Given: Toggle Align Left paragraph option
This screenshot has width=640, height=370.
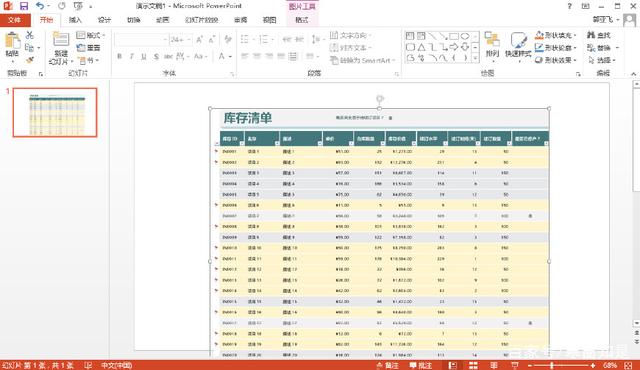Looking at the screenshot, I should 244,56.
